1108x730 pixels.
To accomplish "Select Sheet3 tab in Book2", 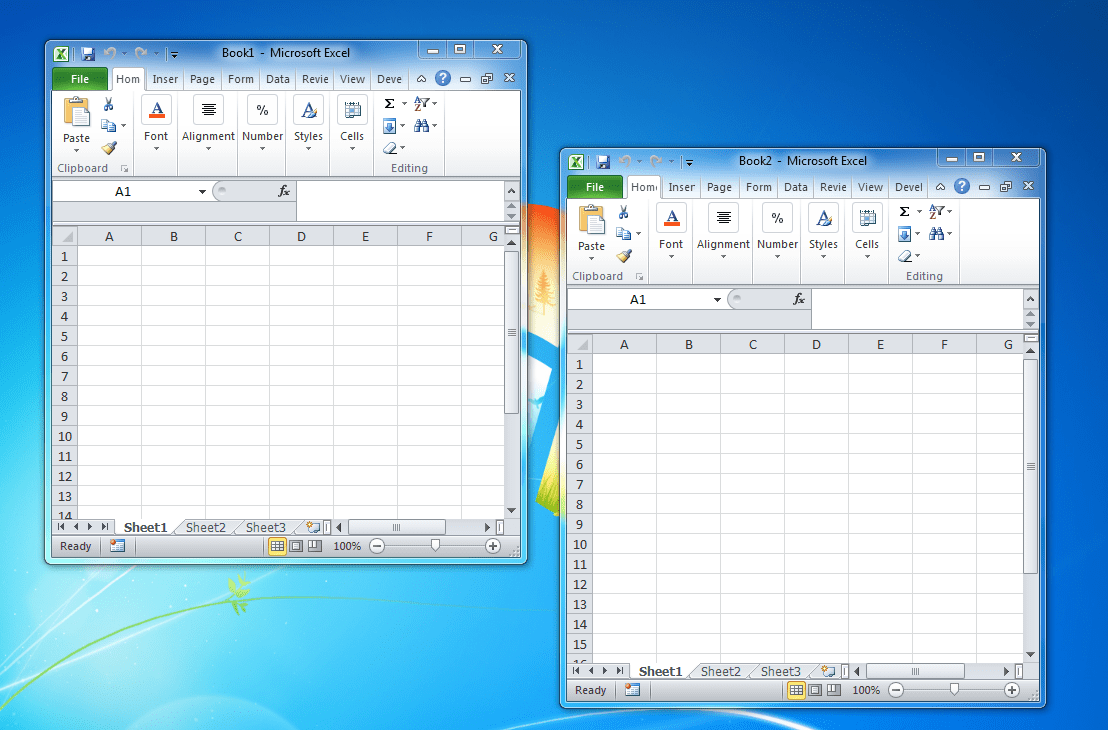I will (780, 672).
